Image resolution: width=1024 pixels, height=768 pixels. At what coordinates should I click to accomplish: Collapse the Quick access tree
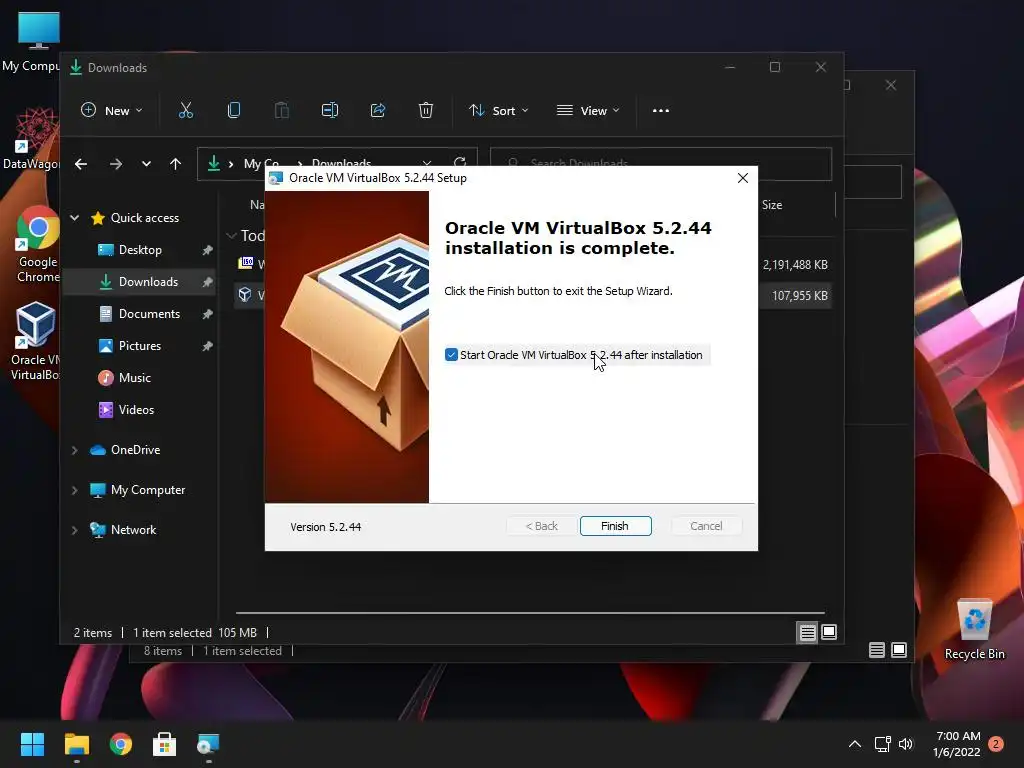point(74,217)
